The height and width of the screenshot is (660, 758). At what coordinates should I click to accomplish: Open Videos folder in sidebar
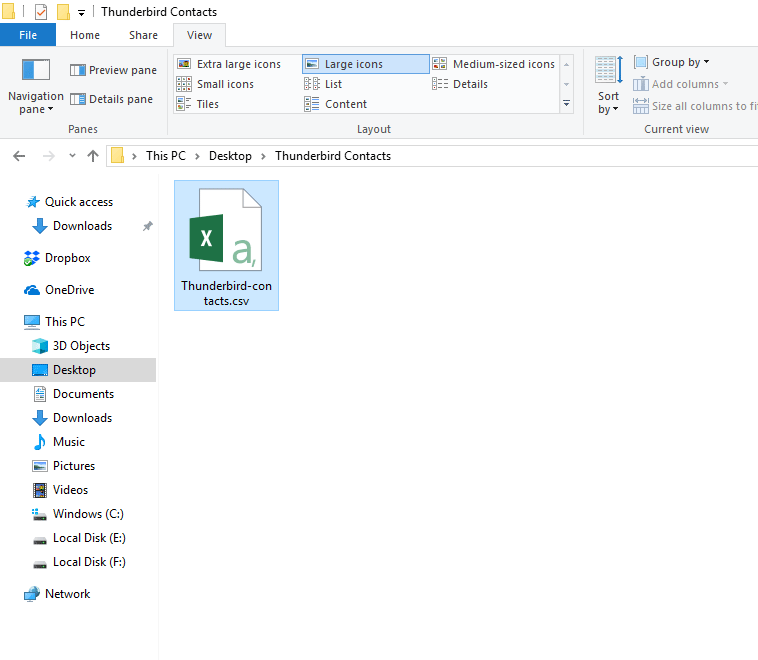click(x=60, y=490)
